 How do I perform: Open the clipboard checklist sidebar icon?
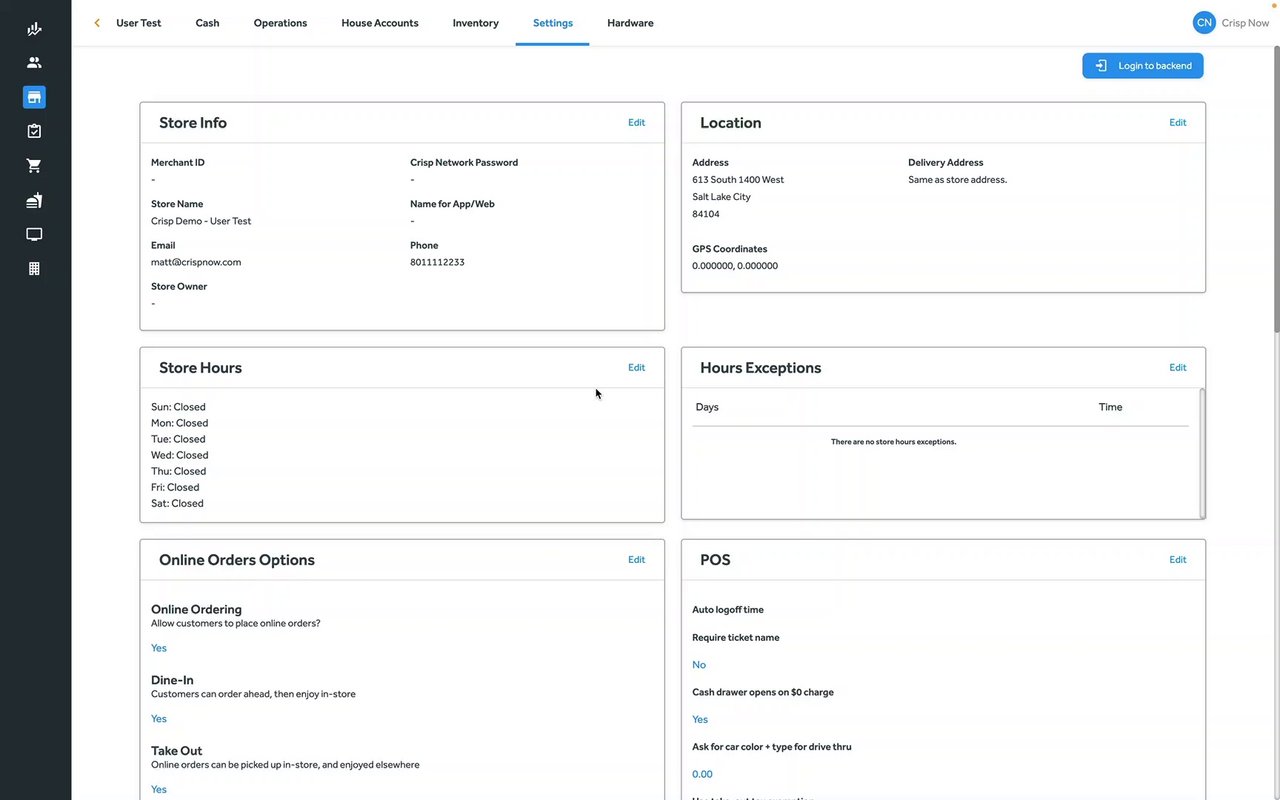point(34,131)
